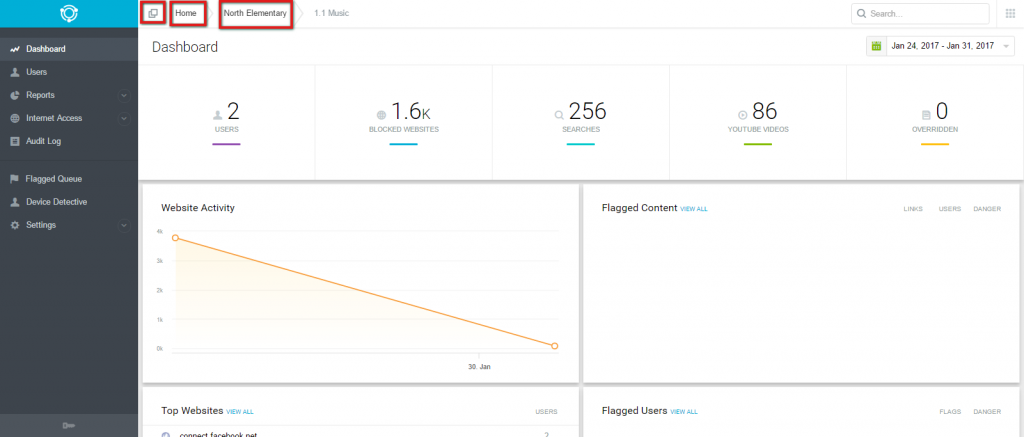Click the green calendar icon
This screenshot has width=1024, height=437.
876,46
